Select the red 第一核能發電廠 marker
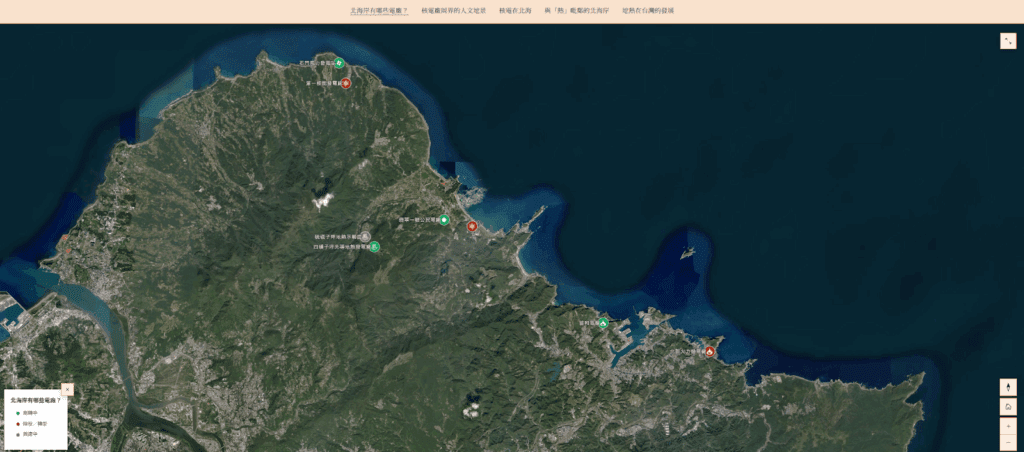Viewport: 1024px width, 452px height. 346,83
